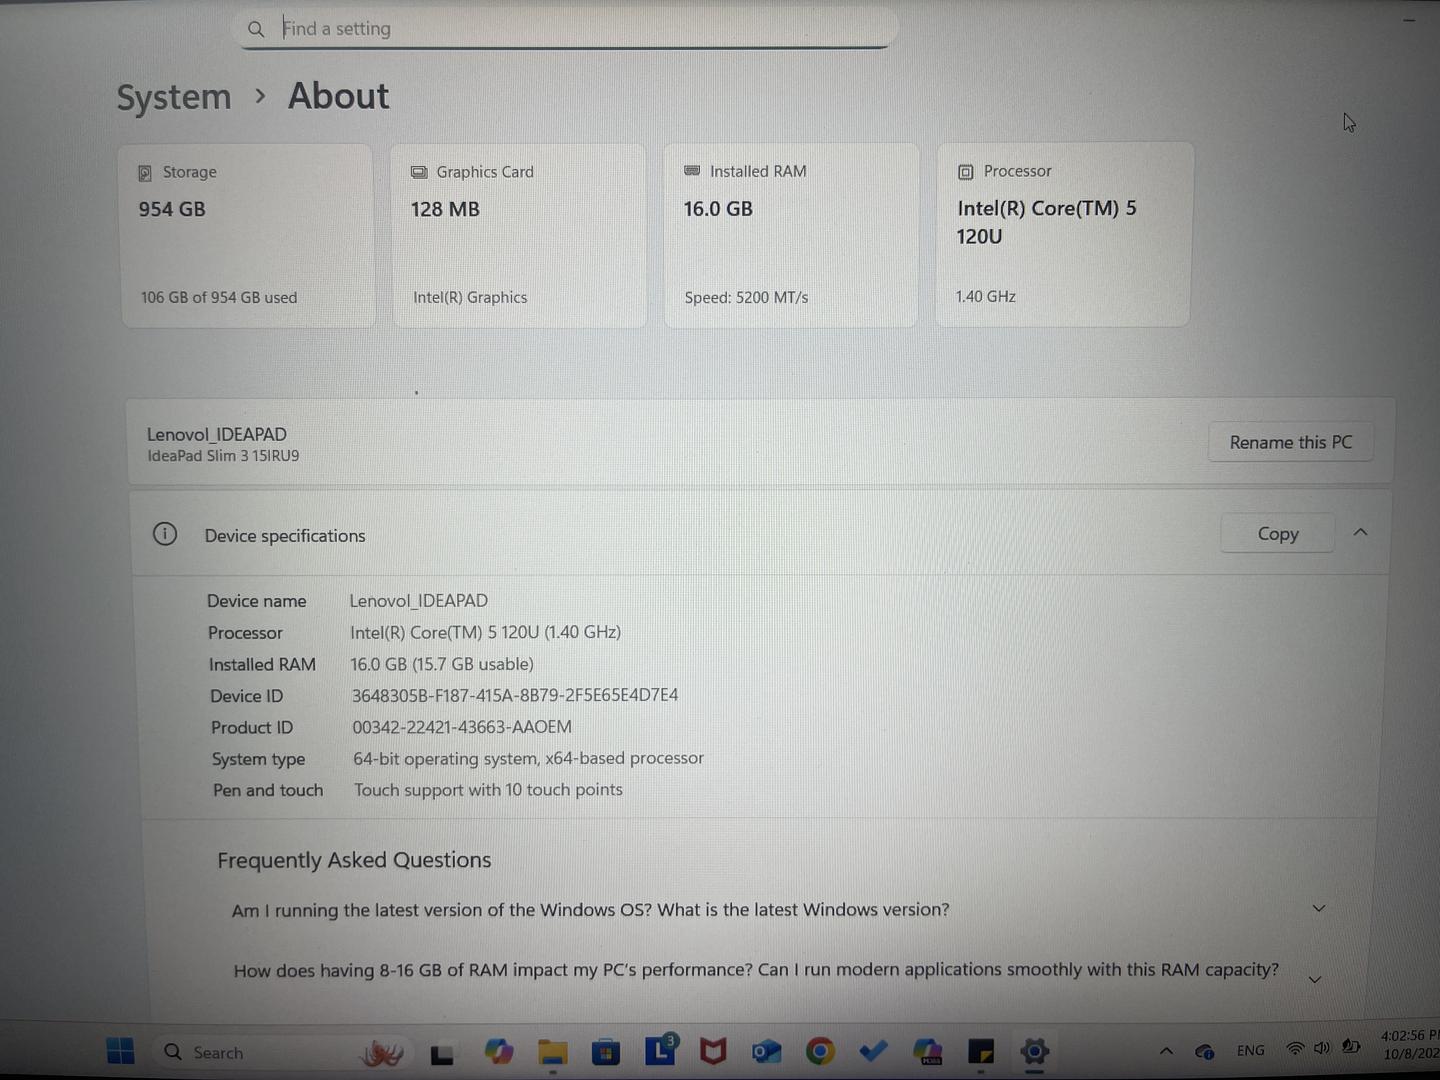Click "16.0 GB (15.7 GB usable)" value

click(x=442, y=664)
